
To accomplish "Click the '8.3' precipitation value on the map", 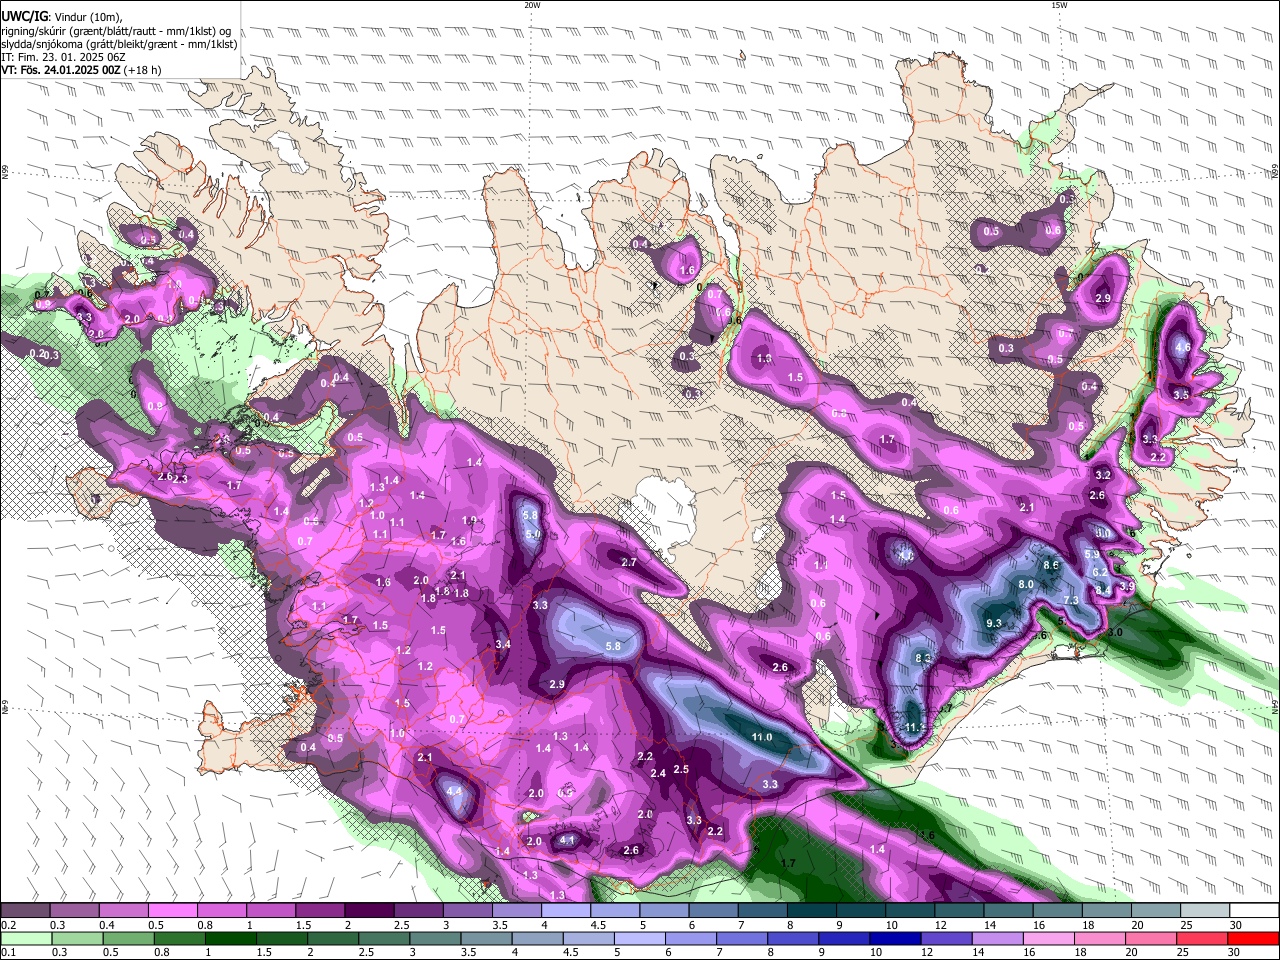I will point(923,657).
